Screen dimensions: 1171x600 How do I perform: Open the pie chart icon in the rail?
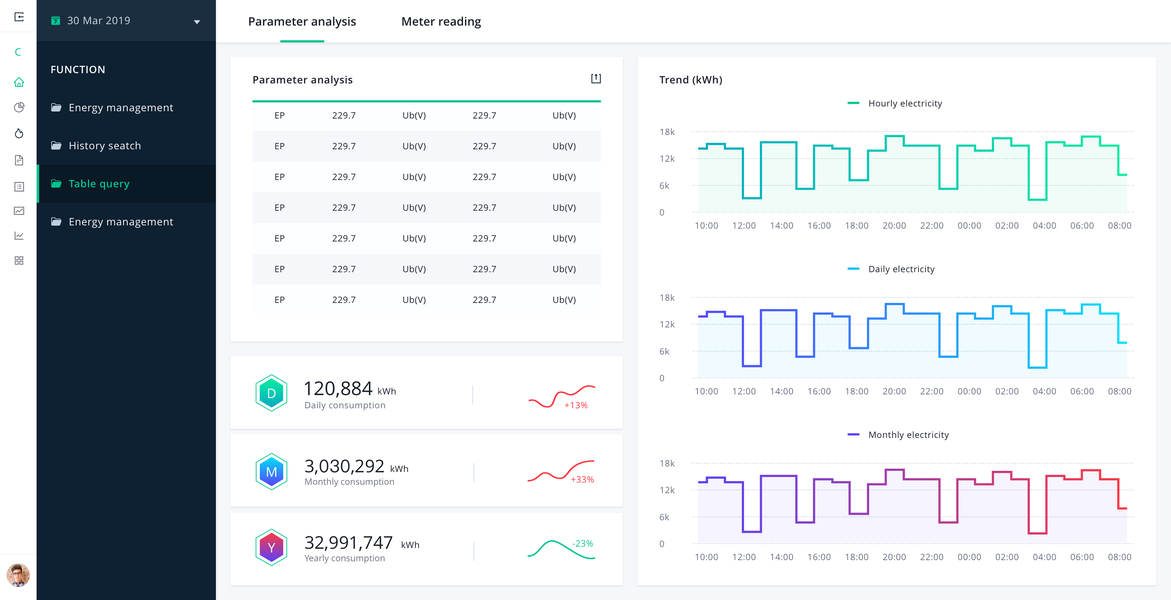coord(19,108)
